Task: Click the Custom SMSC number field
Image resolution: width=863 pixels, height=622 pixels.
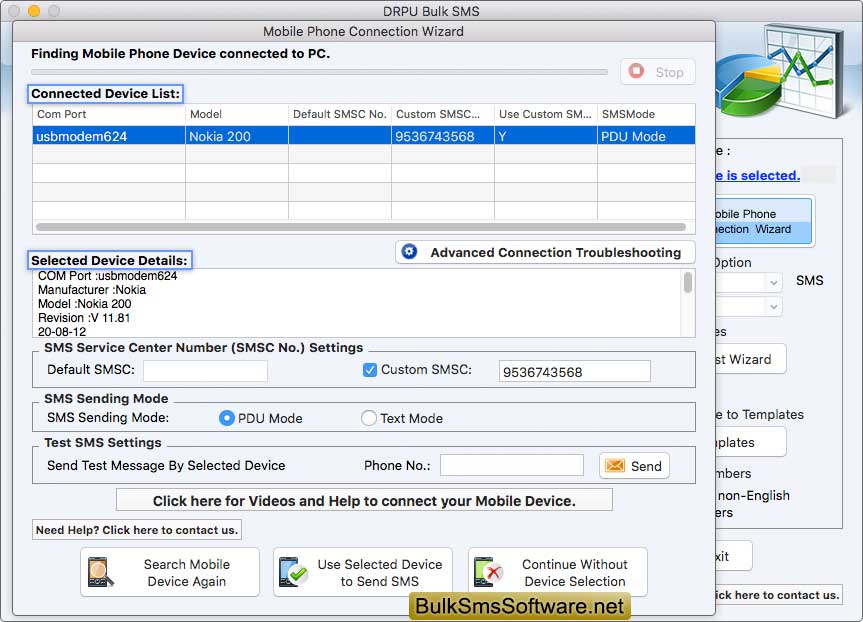Action: [575, 371]
